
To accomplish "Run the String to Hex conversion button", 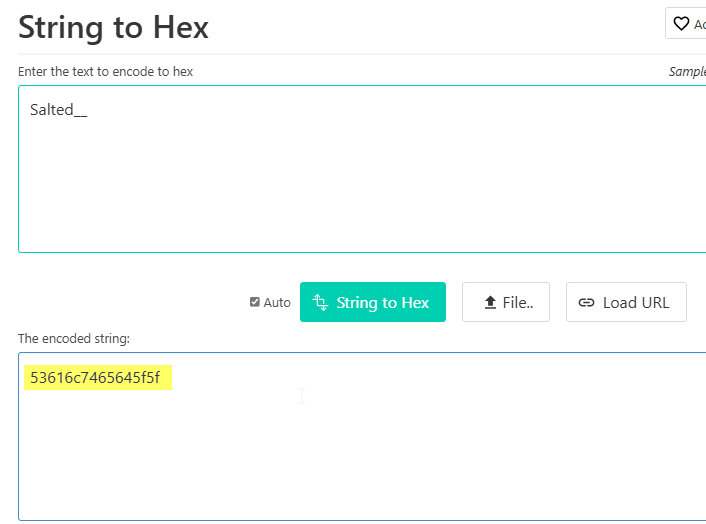I will pyautogui.click(x=373, y=302).
